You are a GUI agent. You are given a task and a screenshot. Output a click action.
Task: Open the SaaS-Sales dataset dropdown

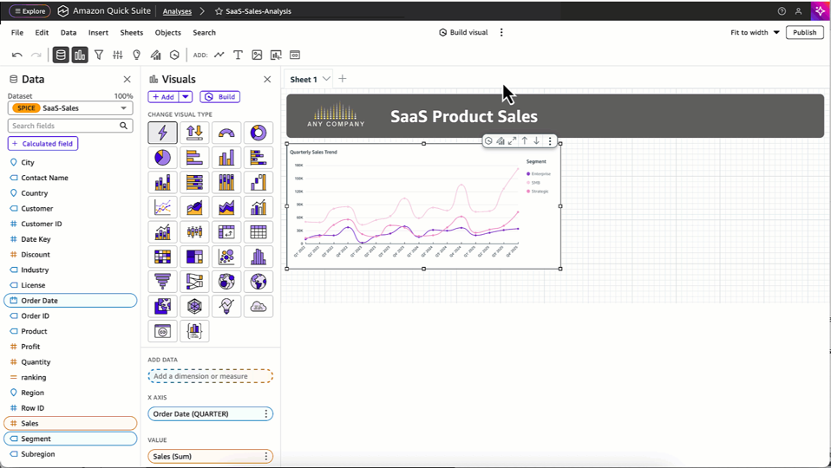point(70,108)
